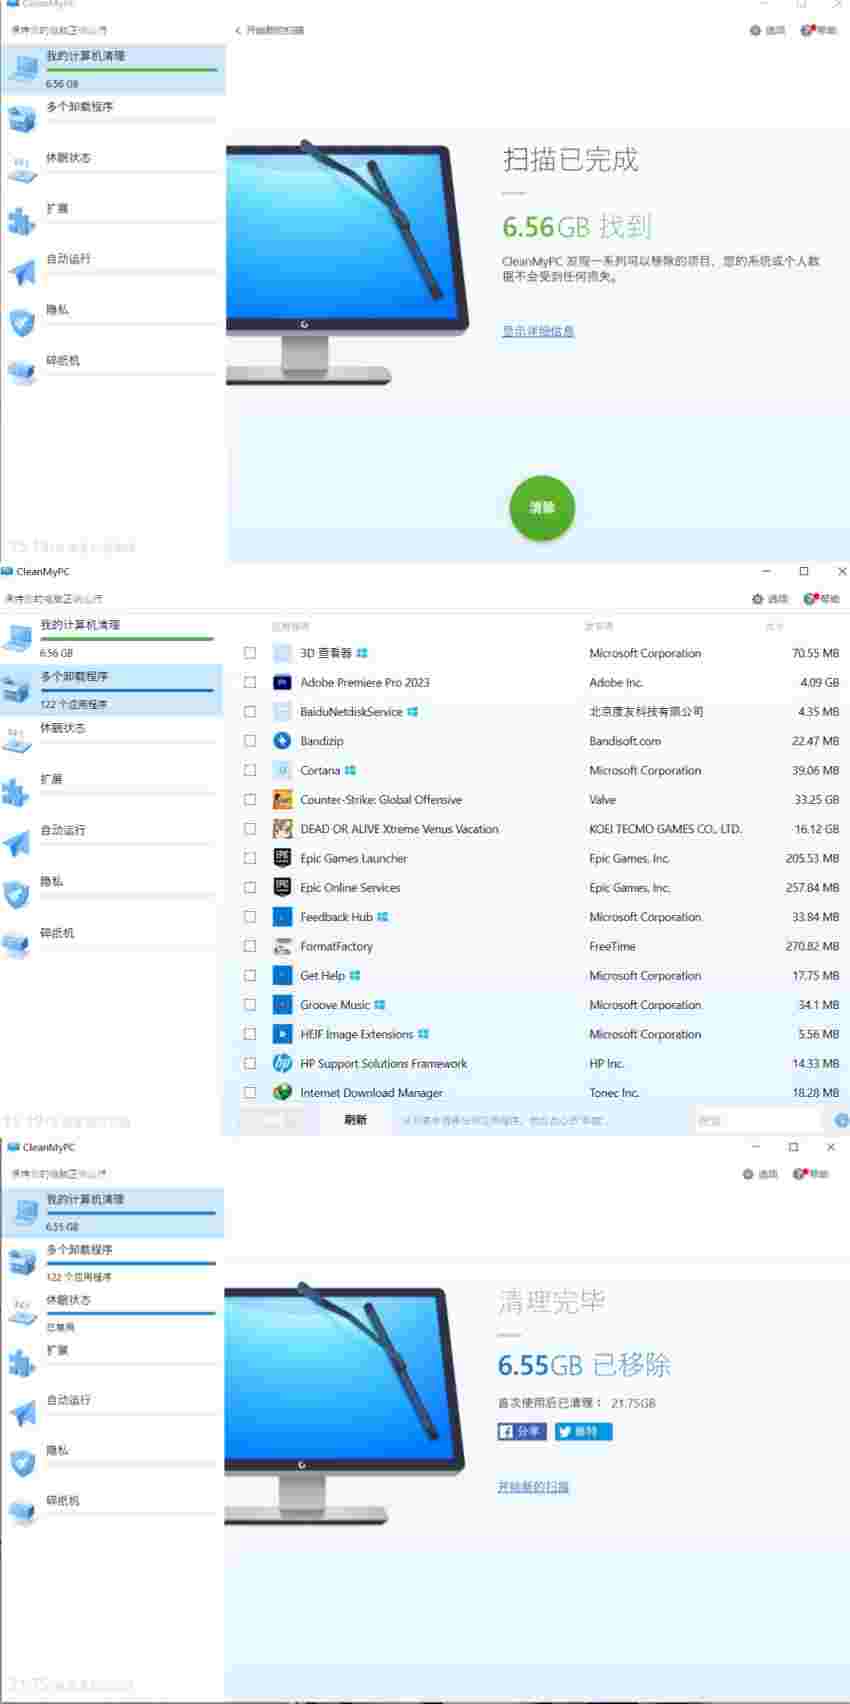The height and width of the screenshot is (1704, 850).
Task: Click the publisher column header in the application list
Action: (599, 626)
